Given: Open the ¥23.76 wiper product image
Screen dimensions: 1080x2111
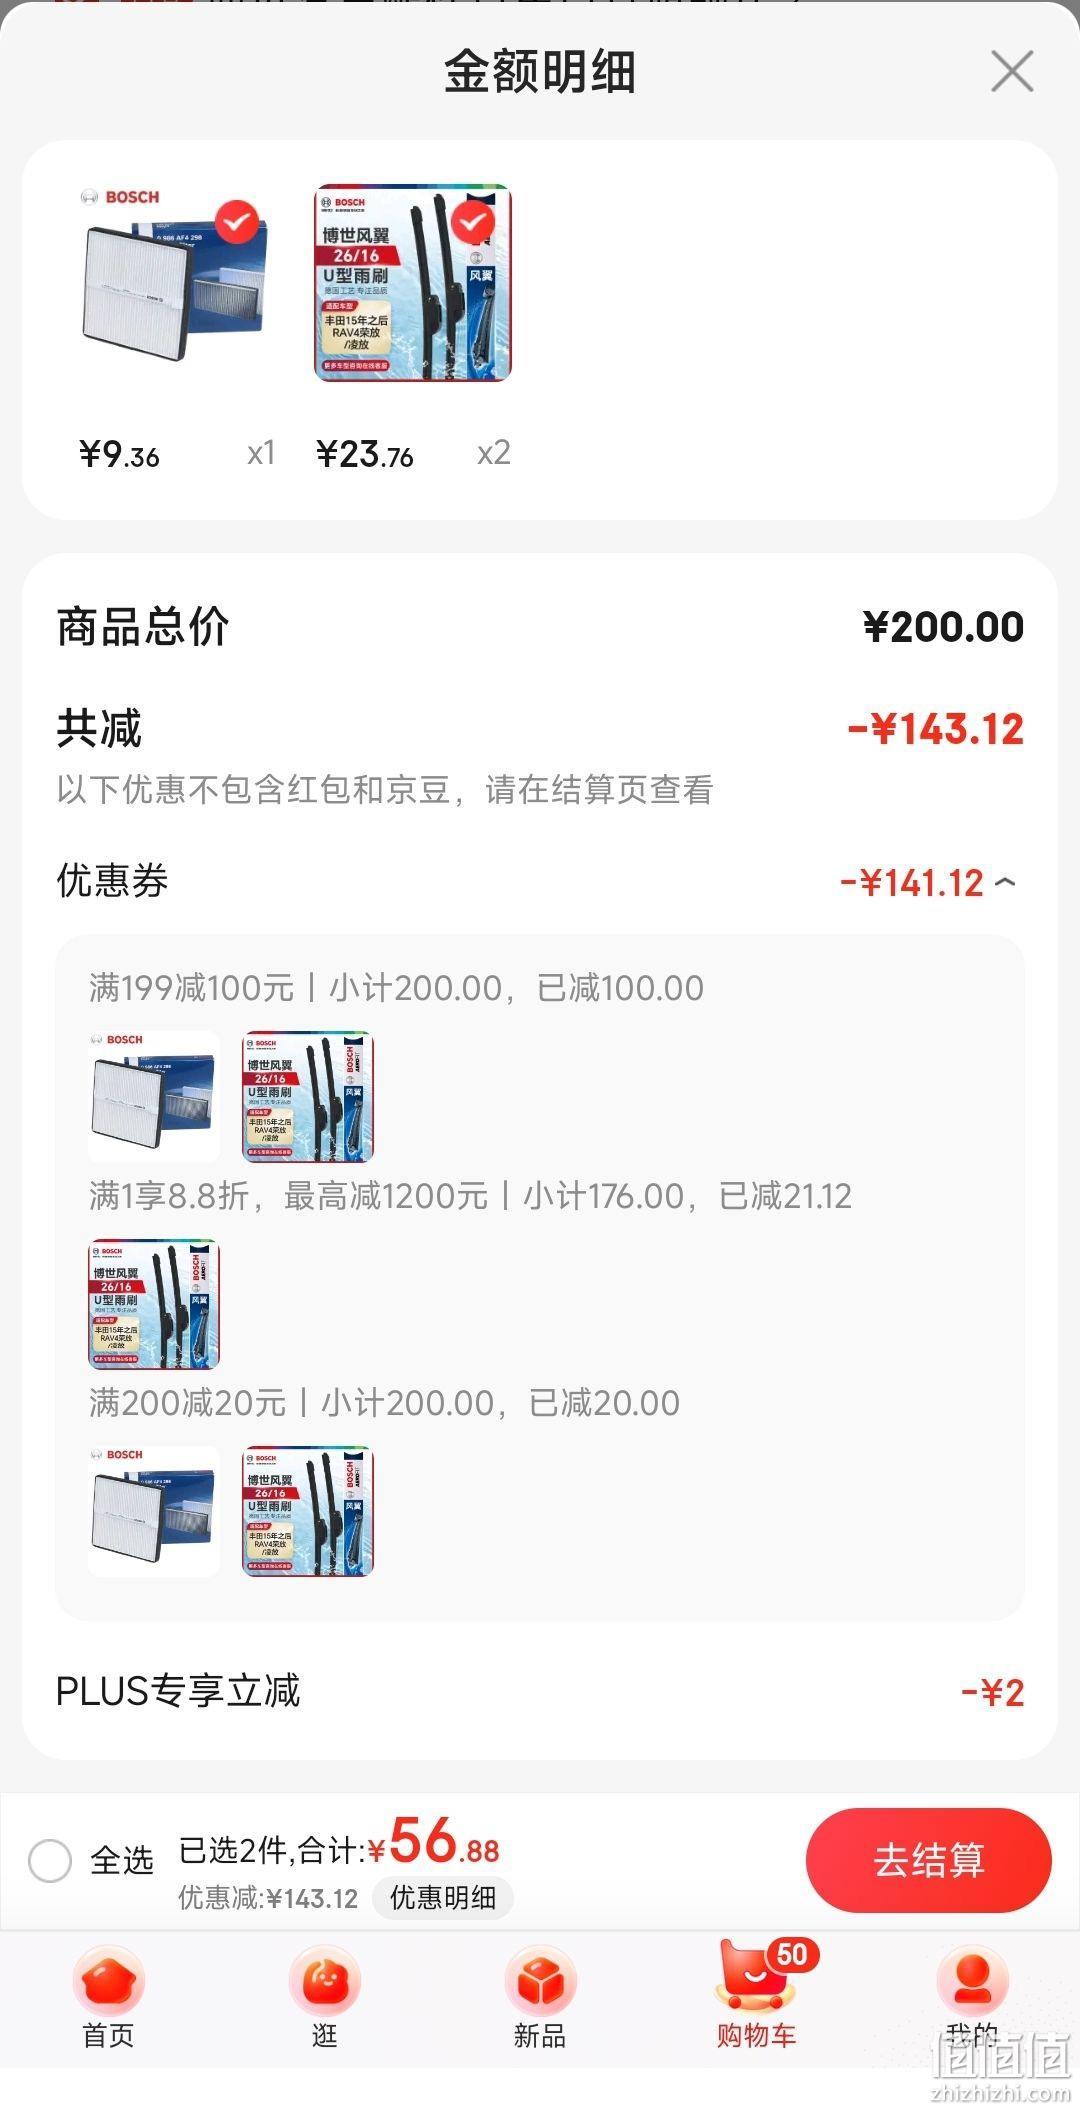Looking at the screenshot, I should coord(413,283).
